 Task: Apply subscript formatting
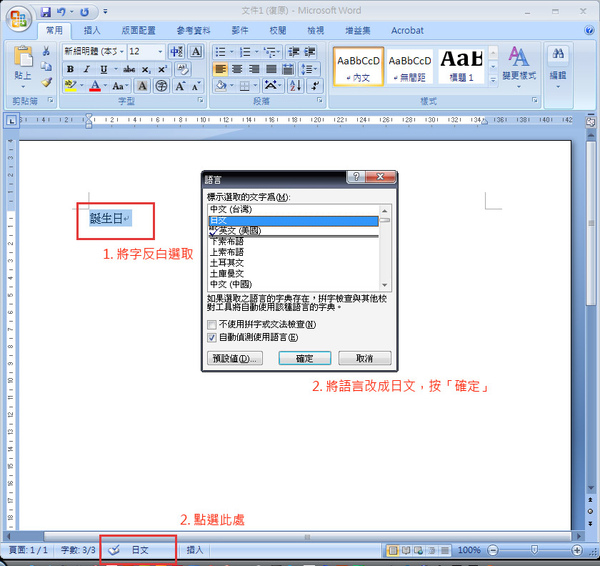point(146,69)
